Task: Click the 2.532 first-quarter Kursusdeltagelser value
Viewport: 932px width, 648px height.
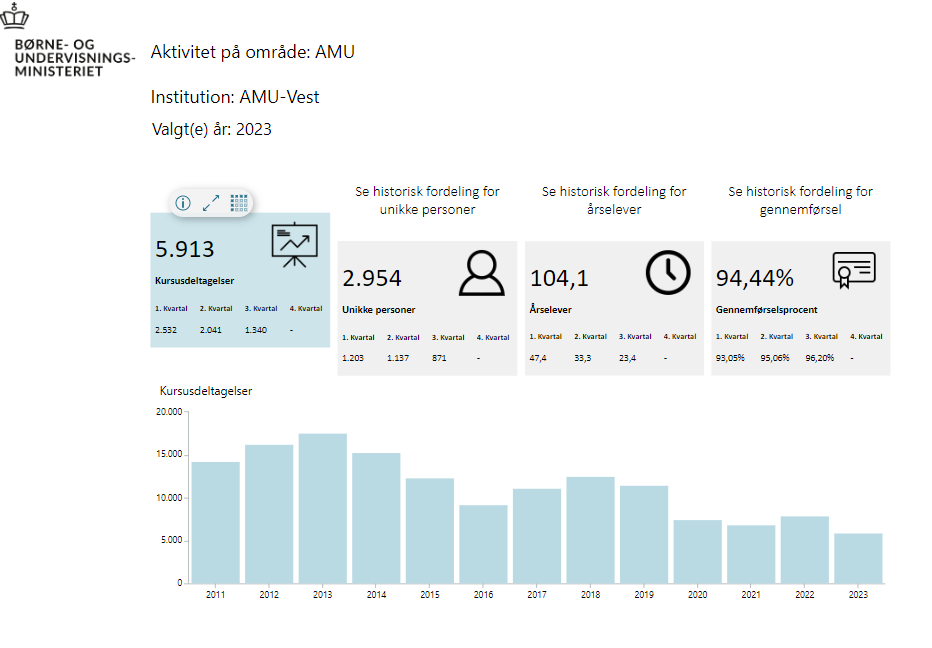Action: (166, 330)
